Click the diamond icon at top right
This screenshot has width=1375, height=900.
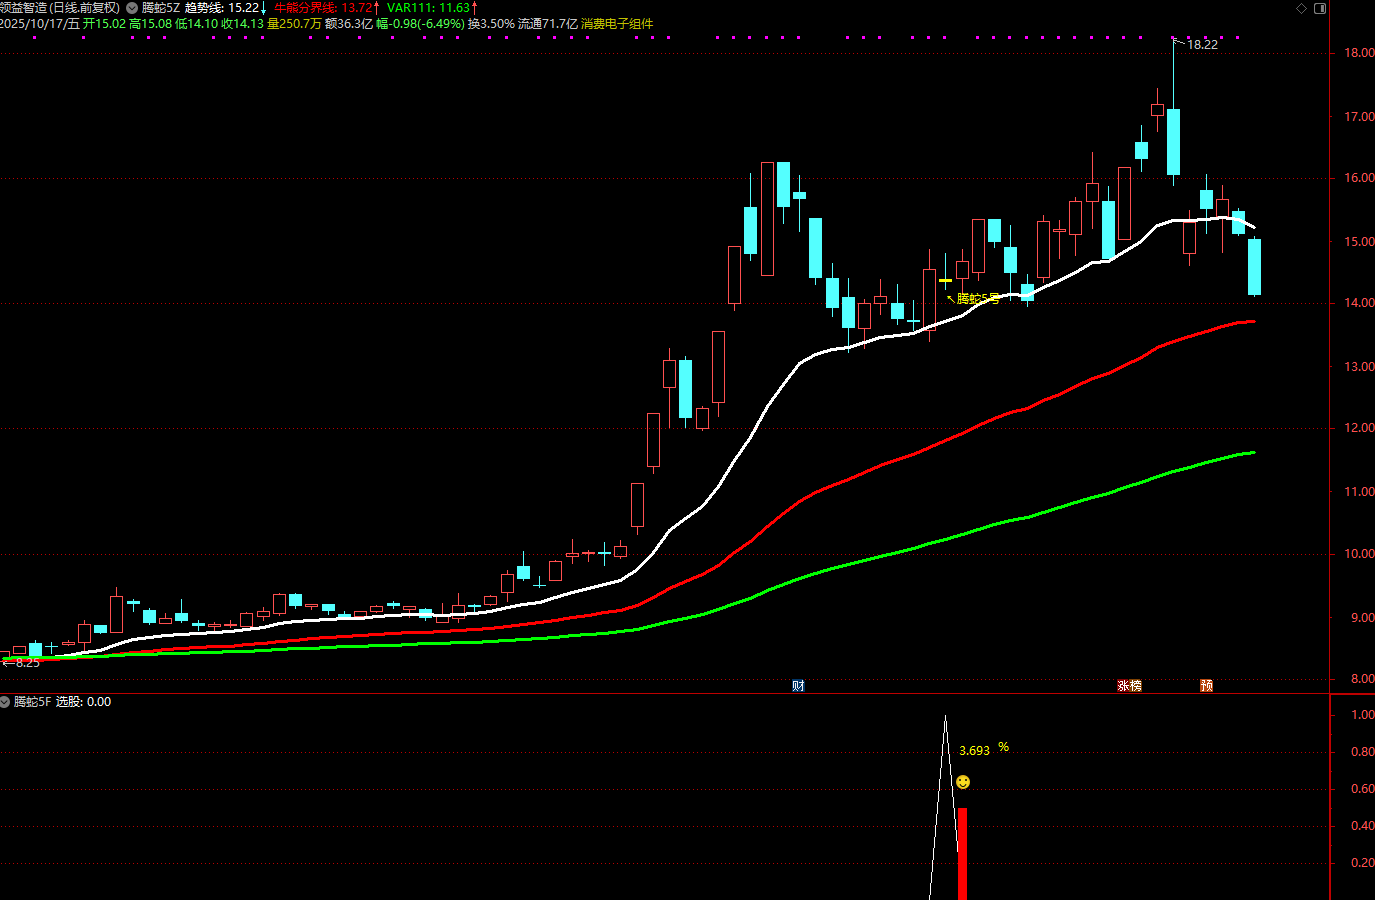[1301, 8]
